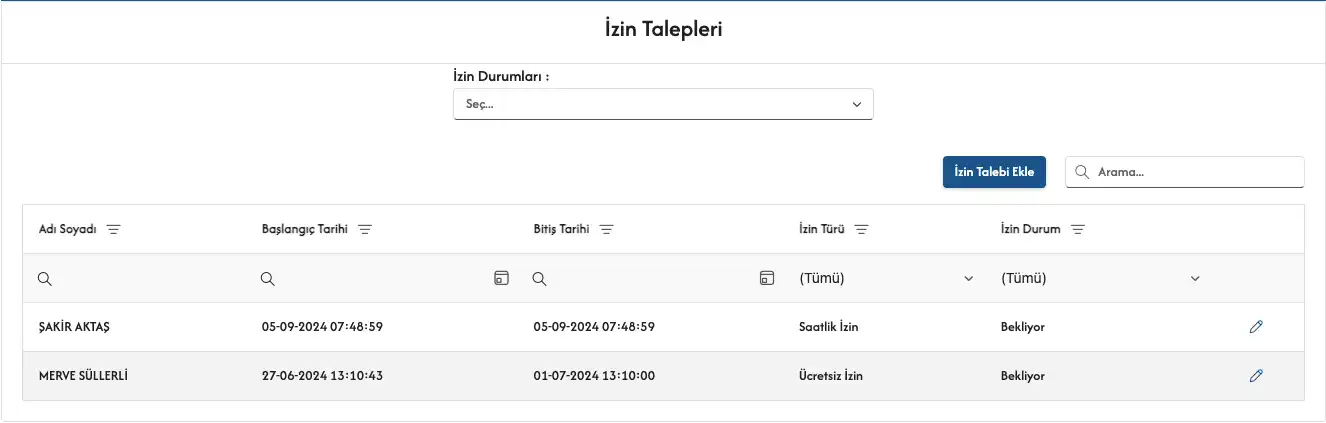Open İzin Türü (Tümü) filter dropdown

tap(885, 279)
